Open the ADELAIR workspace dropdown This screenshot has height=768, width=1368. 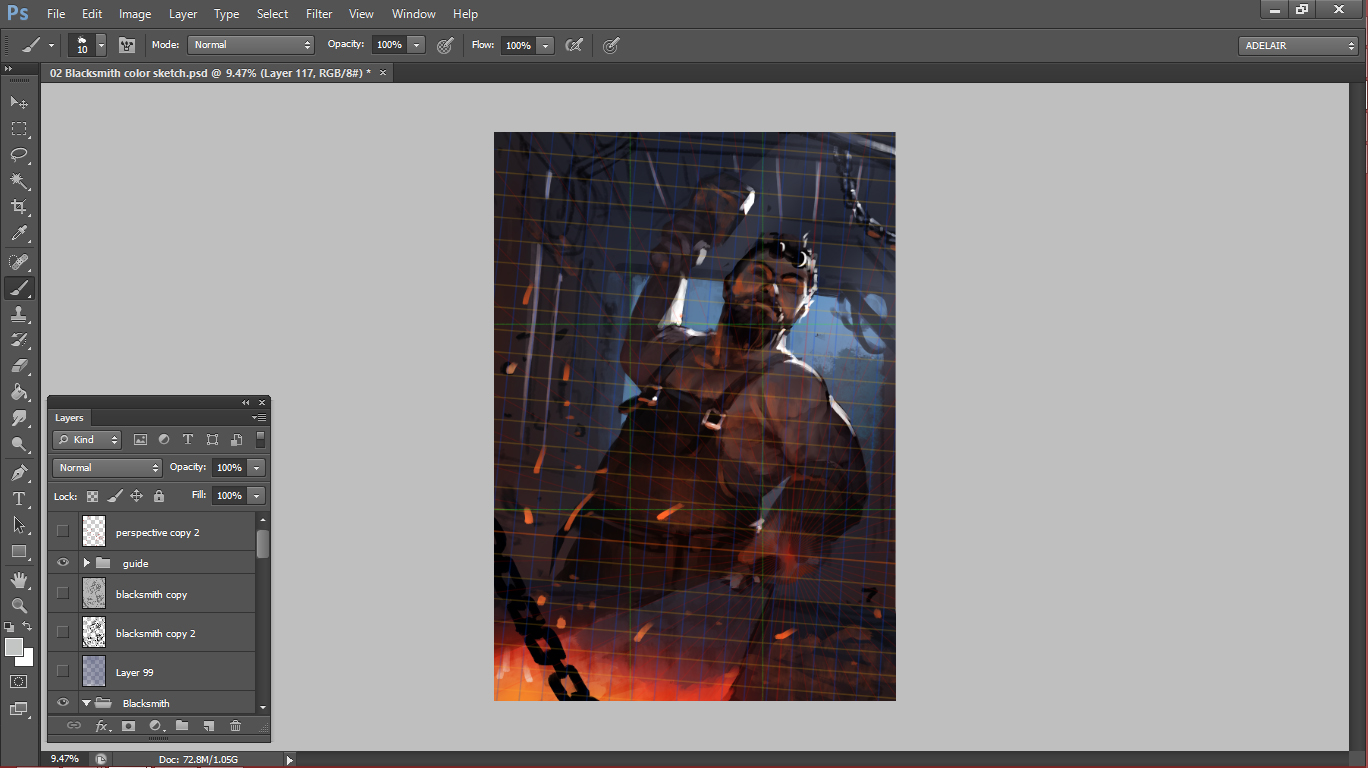(x=1297, y=46)
